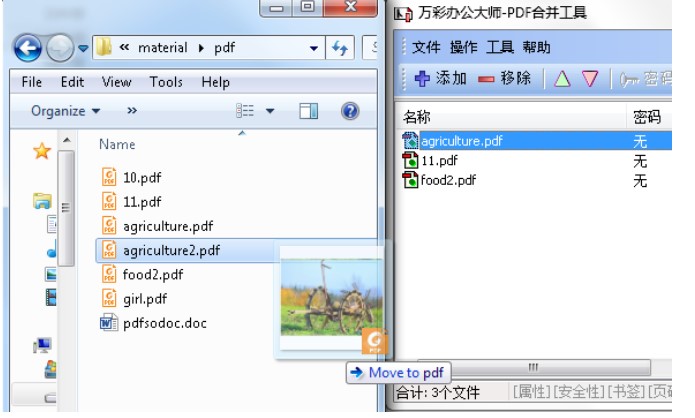695x418 pixels.
Task: Select agriculture.pdf in Explorer file list
Action: pyautogui.click(x=168, y=227)
